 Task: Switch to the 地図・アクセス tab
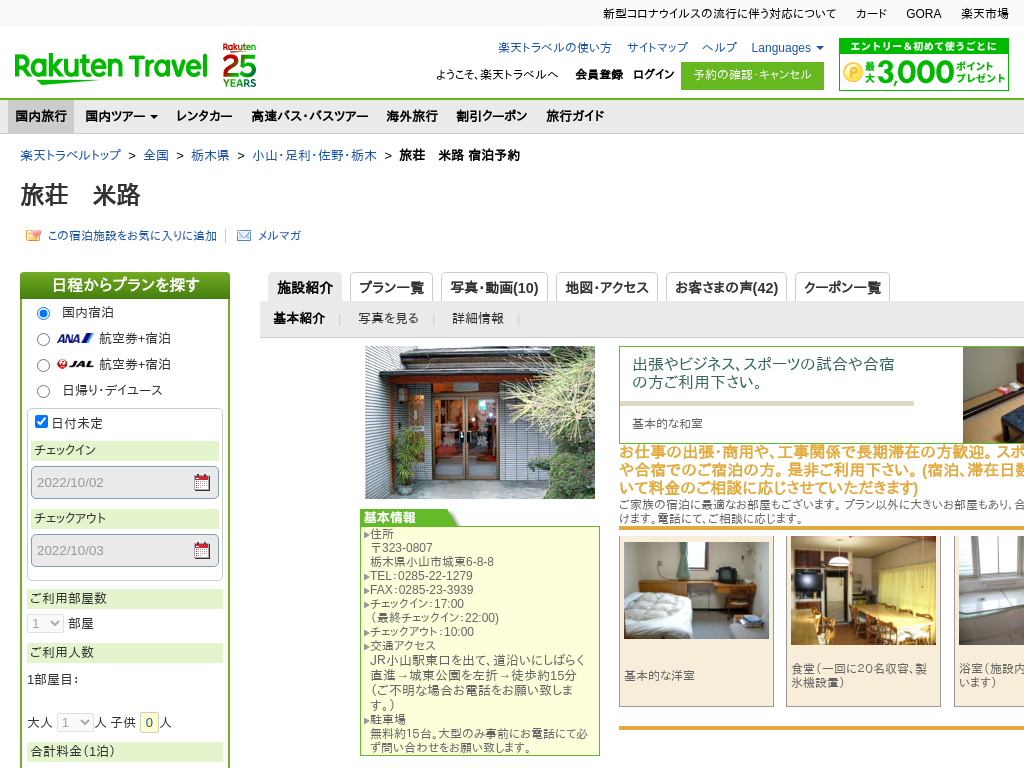tap(607, 287)
